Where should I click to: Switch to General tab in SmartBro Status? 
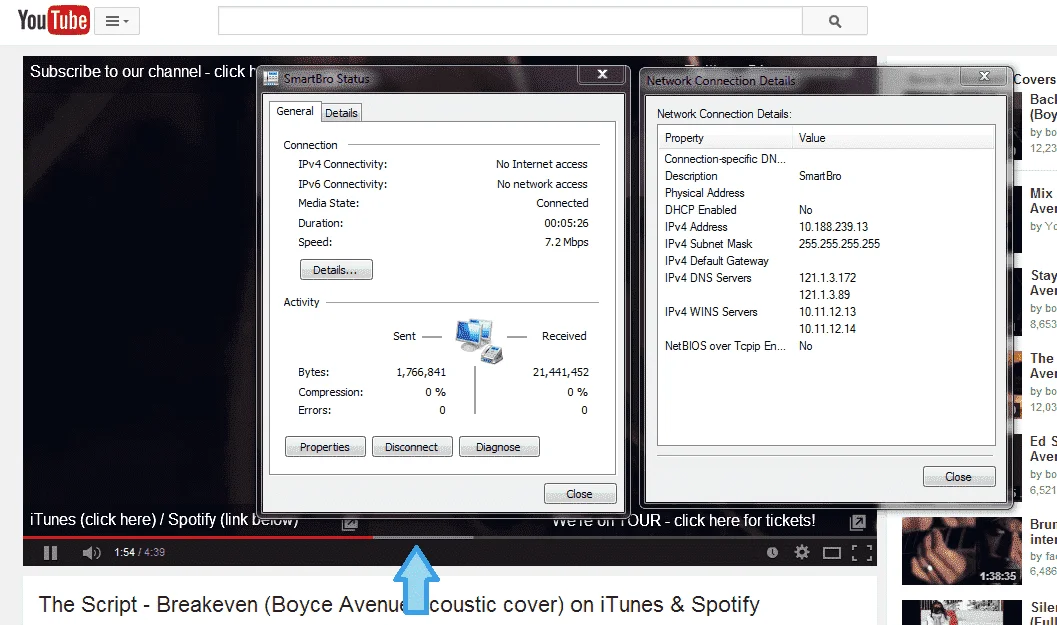click(x=295, y=111)
